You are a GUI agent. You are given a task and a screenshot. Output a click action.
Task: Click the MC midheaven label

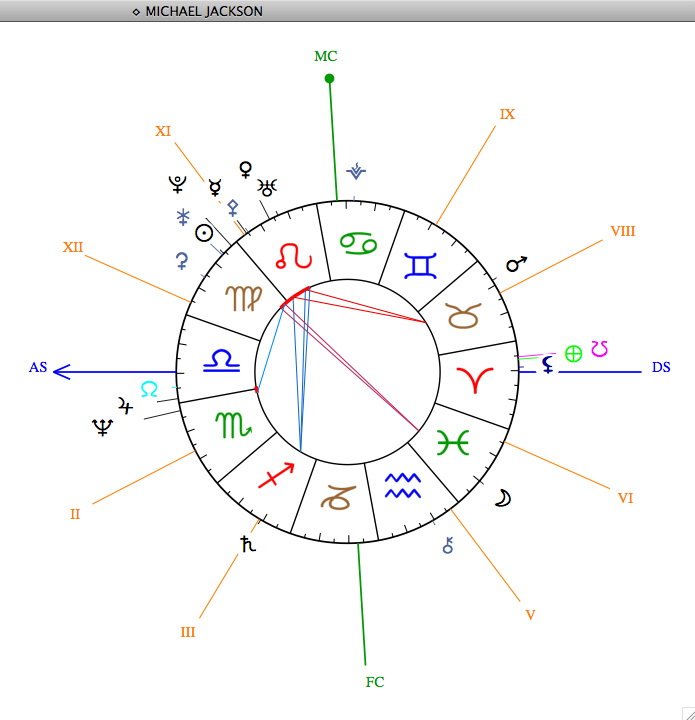tap(325, 56)
